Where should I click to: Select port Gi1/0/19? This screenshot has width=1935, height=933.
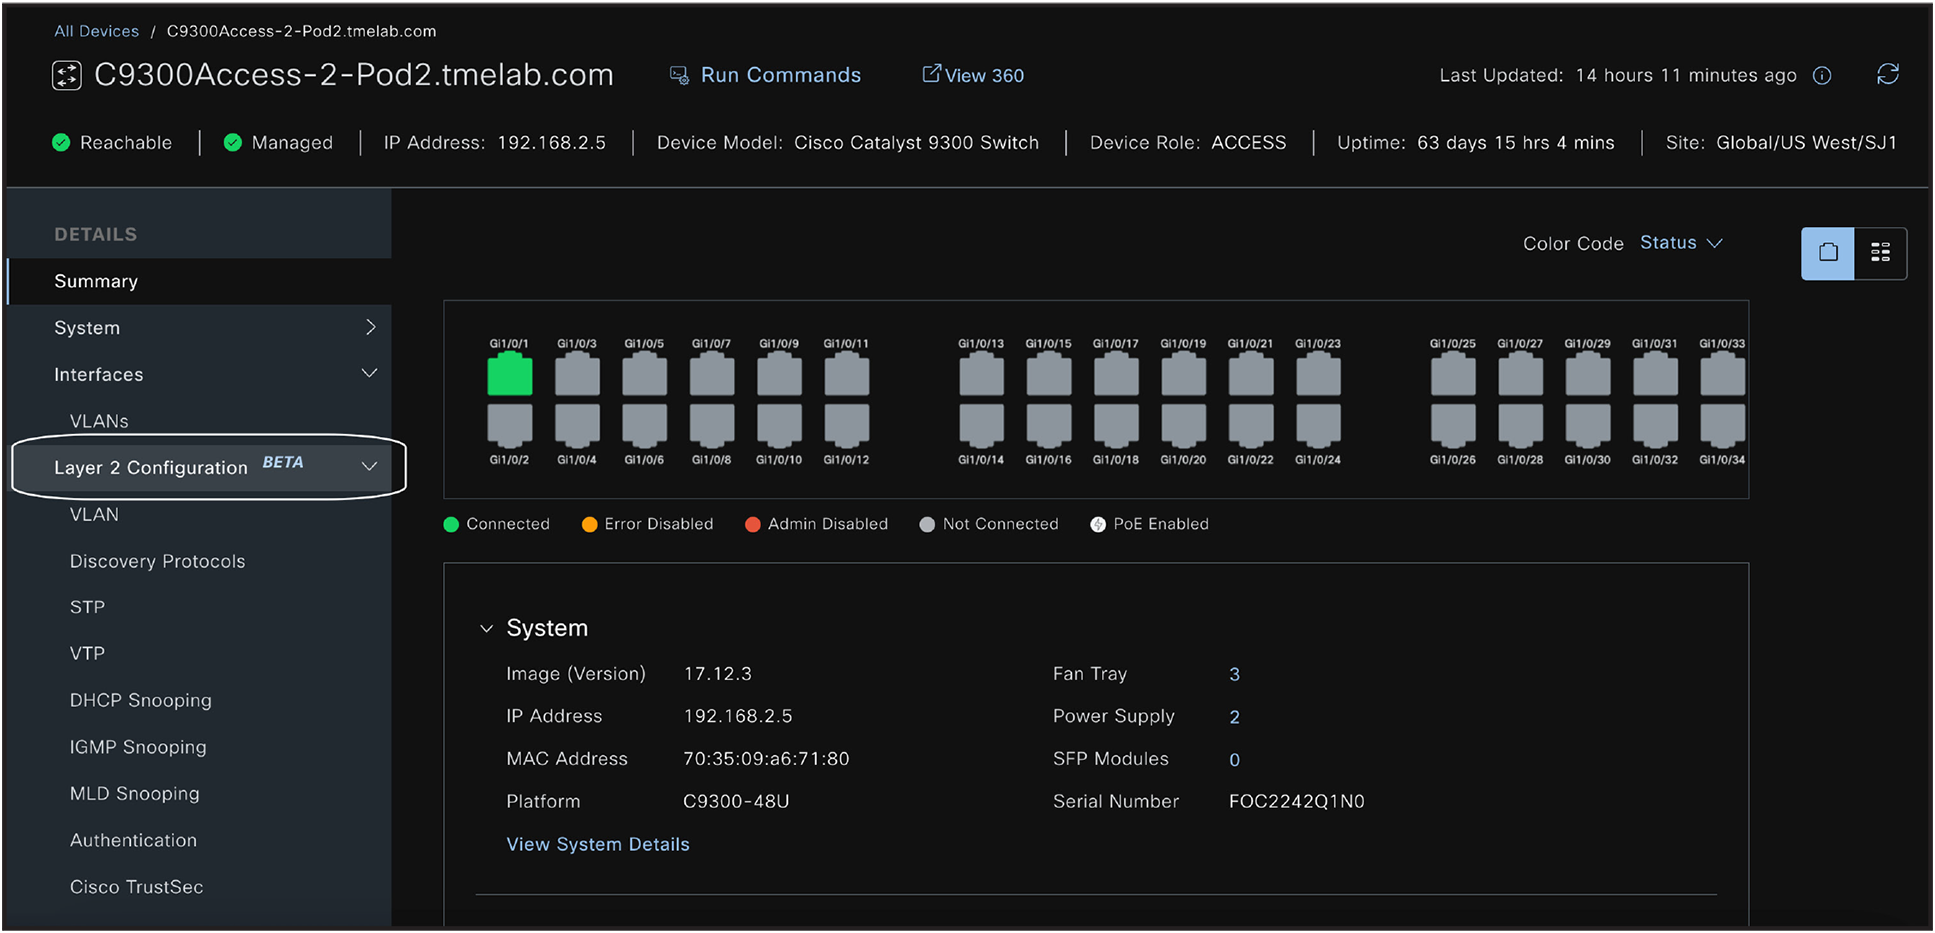pos(1184,374)
